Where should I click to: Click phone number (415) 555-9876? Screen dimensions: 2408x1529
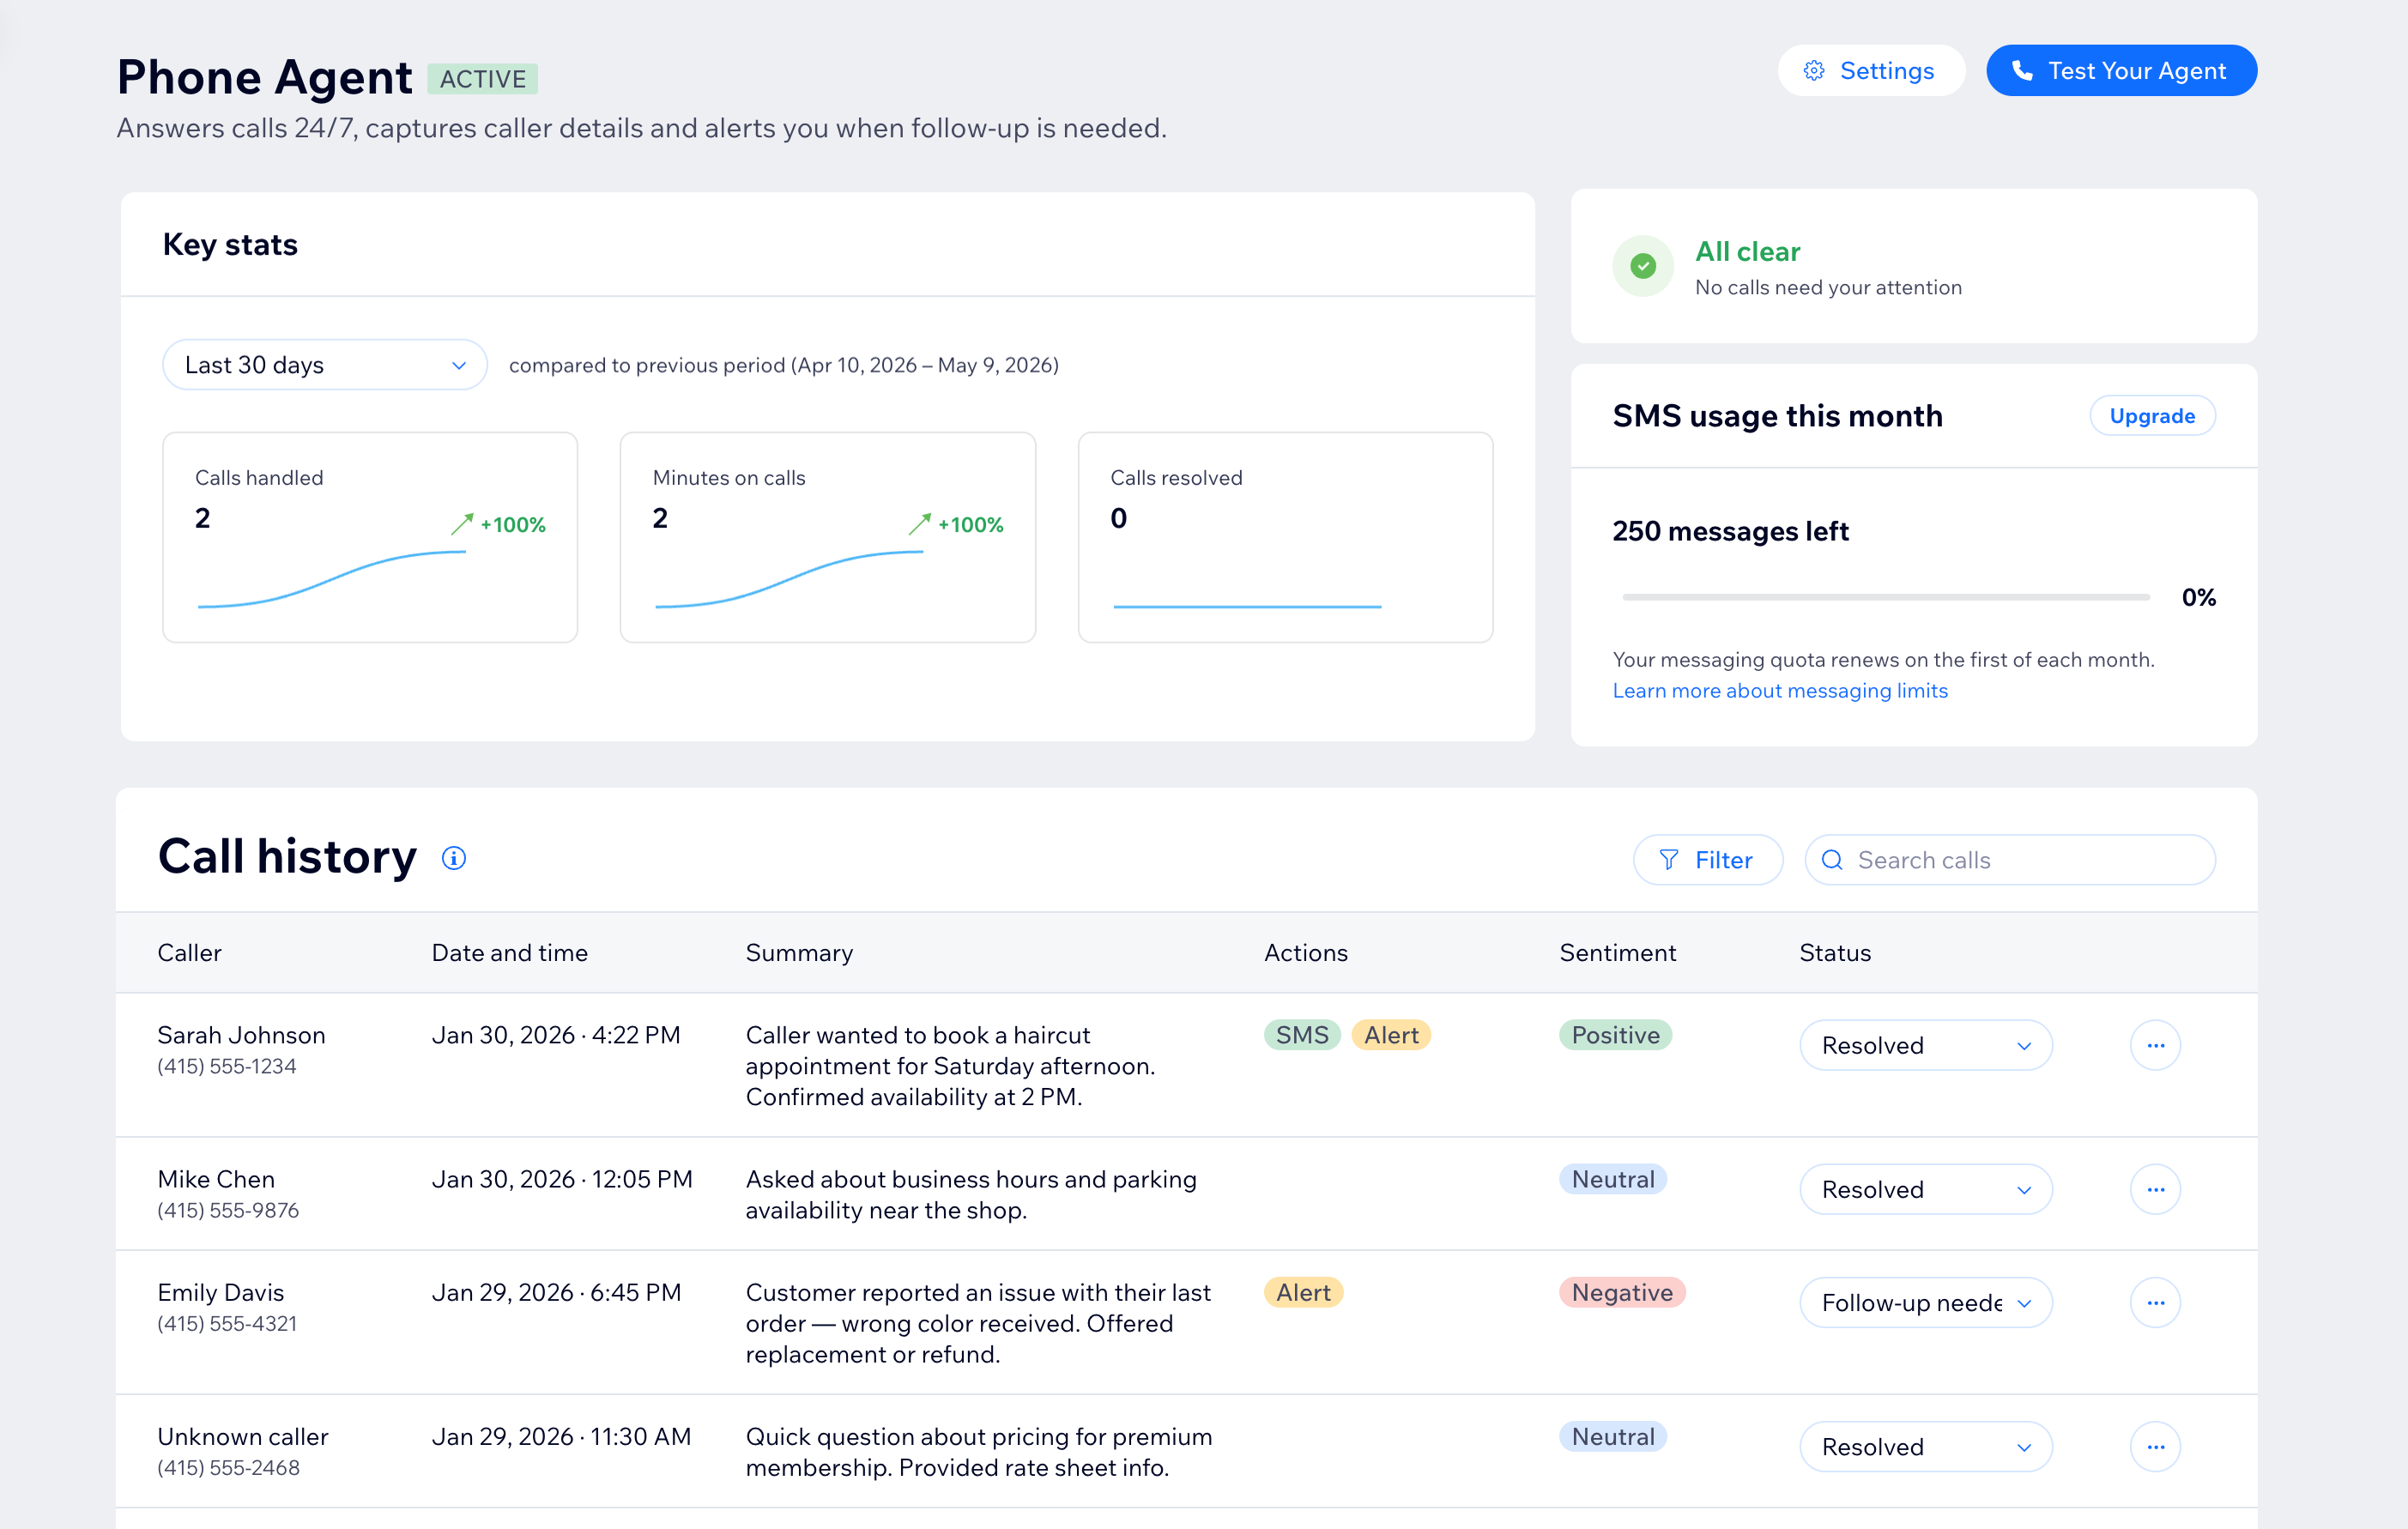pyautogui.click(x=228, y=1210)
